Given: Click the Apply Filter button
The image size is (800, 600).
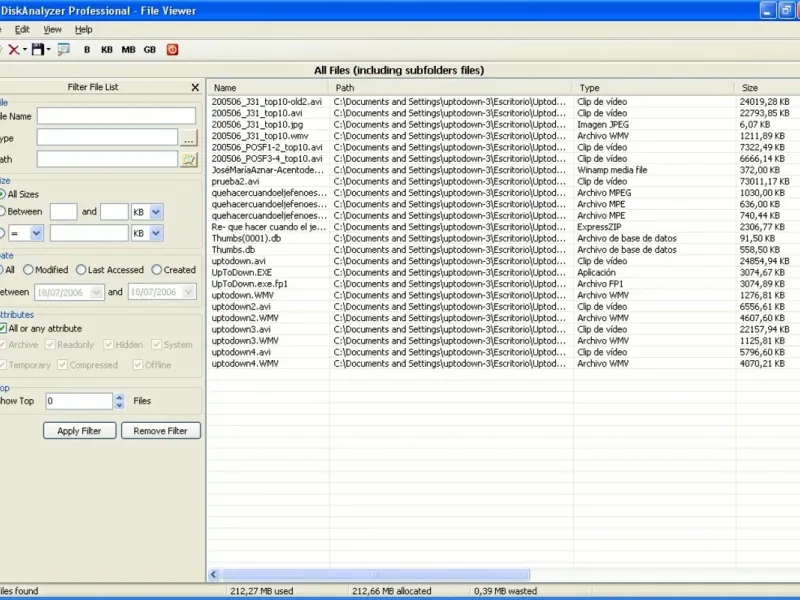Looking at the screenshot, I should tap(80, 431).
